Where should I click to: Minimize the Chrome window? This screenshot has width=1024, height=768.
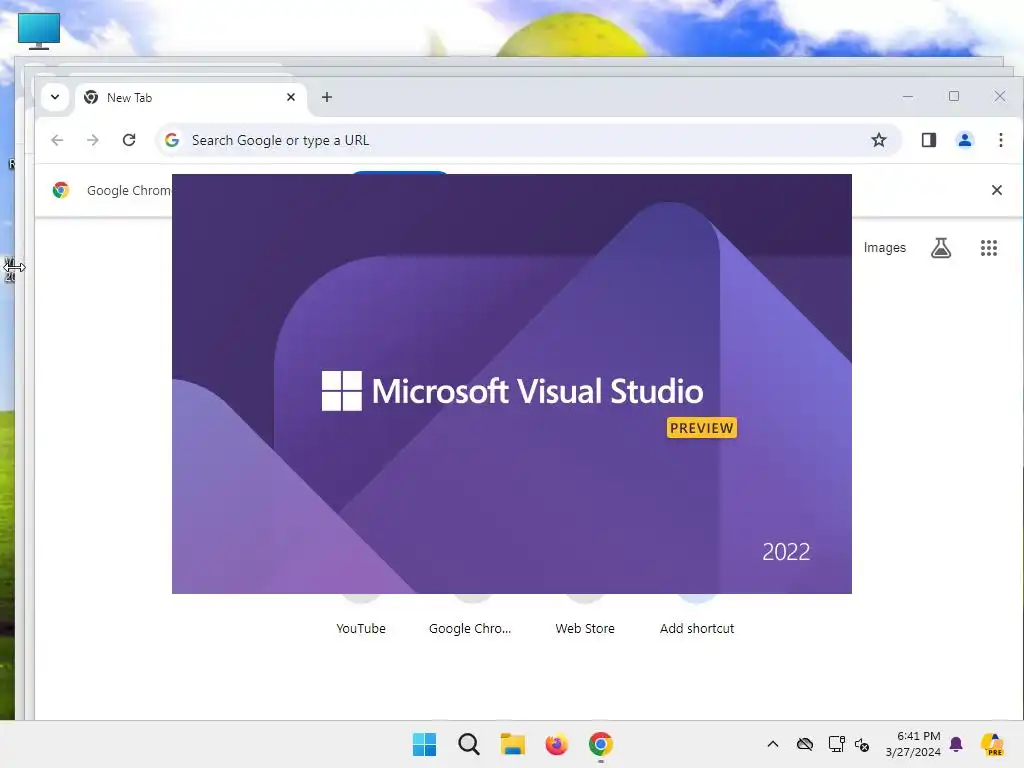click(x=908, y=97)
